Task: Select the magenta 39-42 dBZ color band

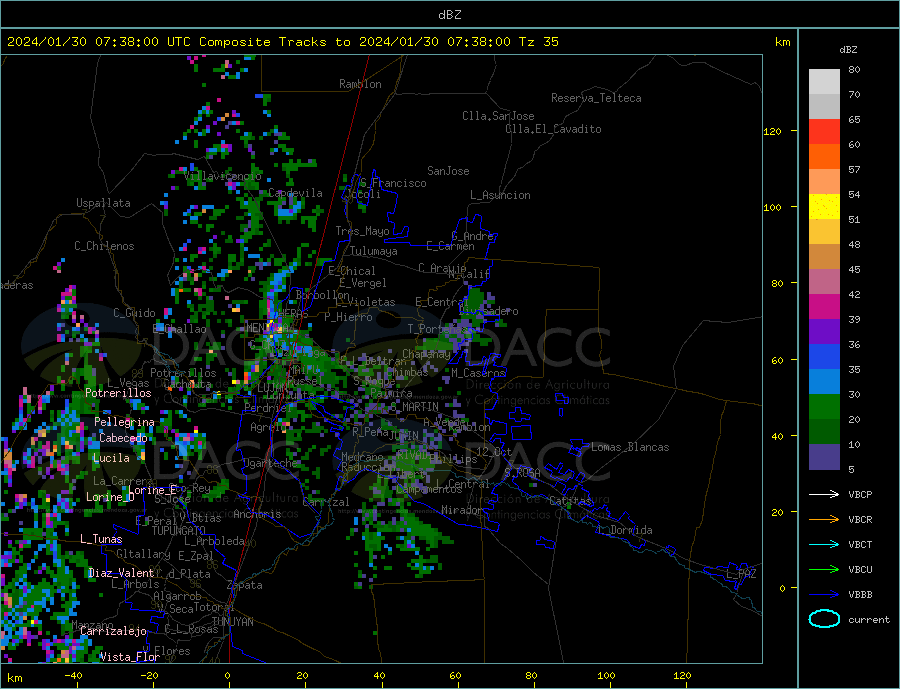Action: [824, 307]
